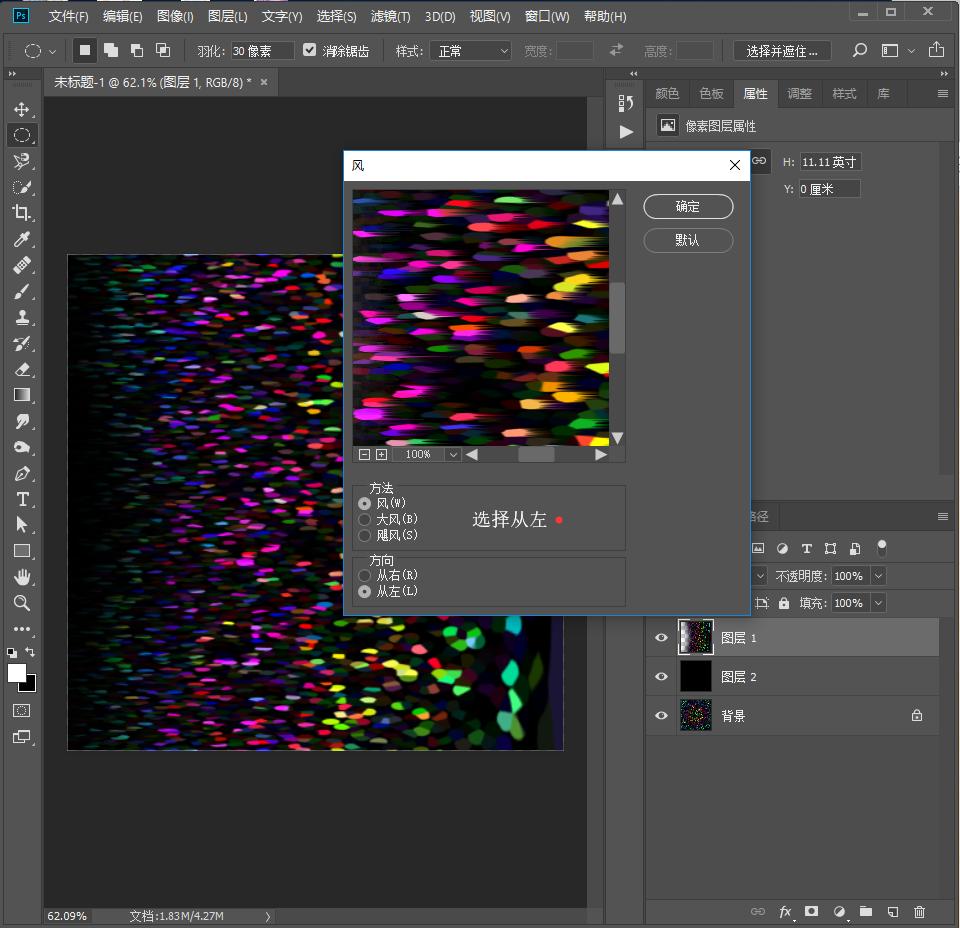Select the 大风(B) method radio button
Viewport: 960px width, 928px height.
(365, 519)
